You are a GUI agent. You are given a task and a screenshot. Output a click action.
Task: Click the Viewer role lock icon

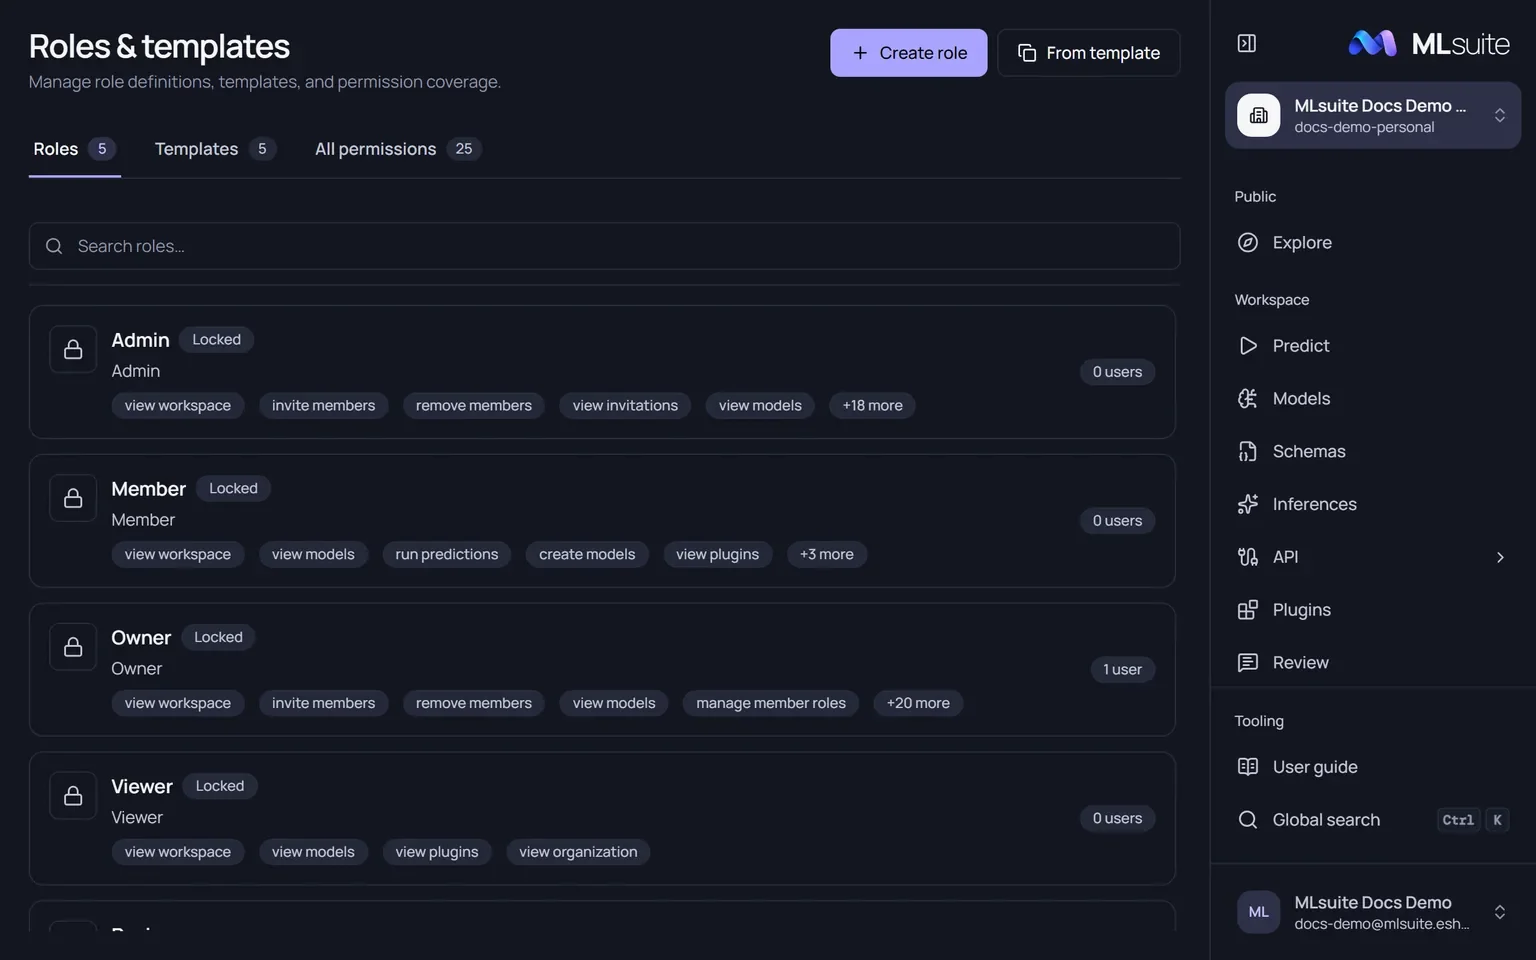click(x=73, y=796)
